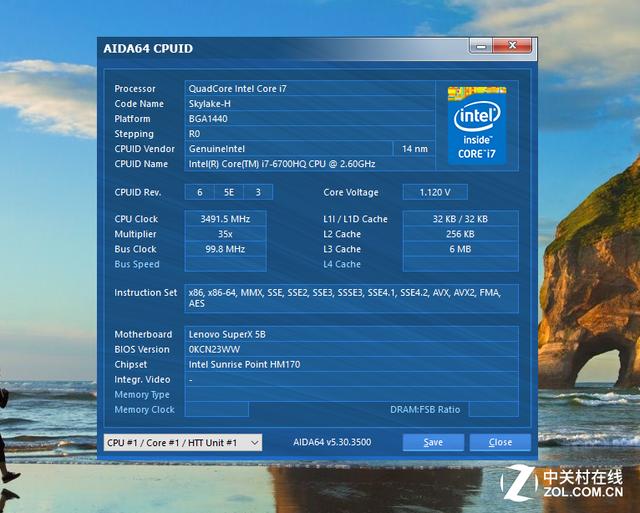This screenshot has width=640, height=513.
Task: Click the 'BIOS Version' label
Action: point(142,349)
